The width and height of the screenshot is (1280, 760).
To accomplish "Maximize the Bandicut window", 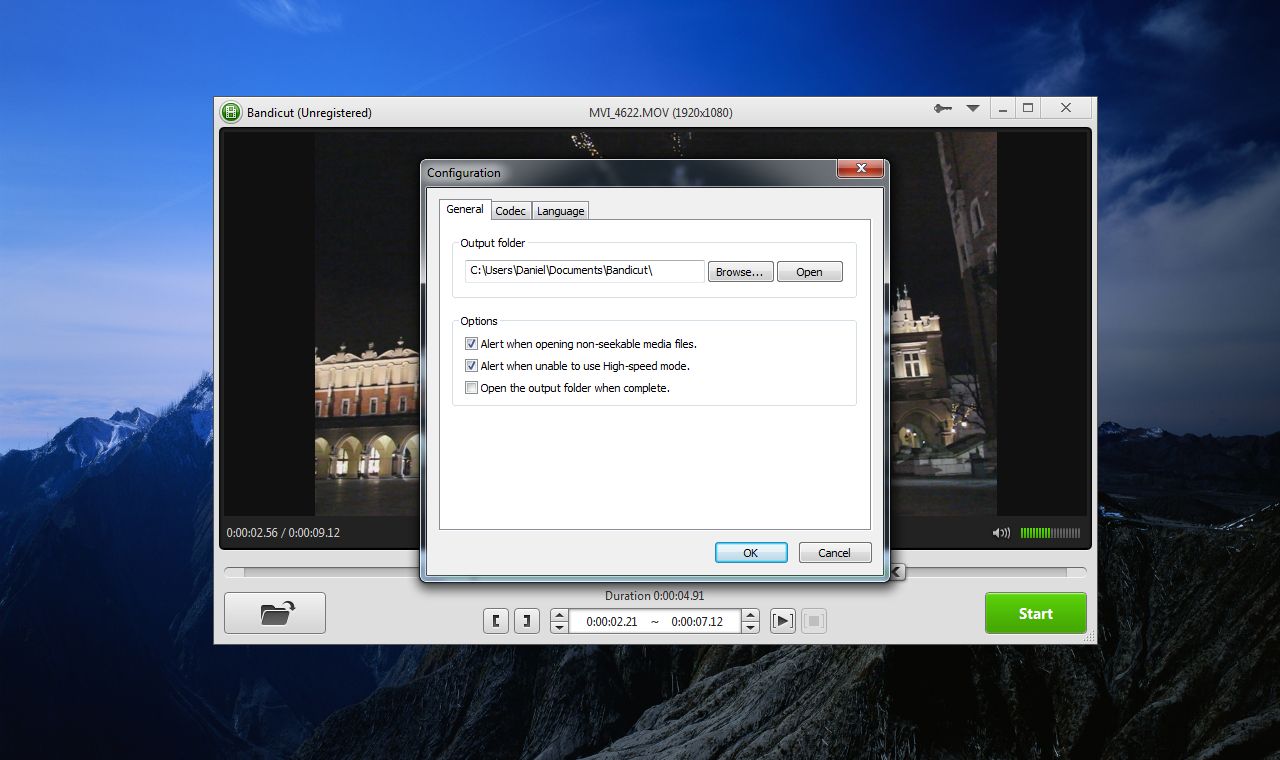I will 1028,108.
